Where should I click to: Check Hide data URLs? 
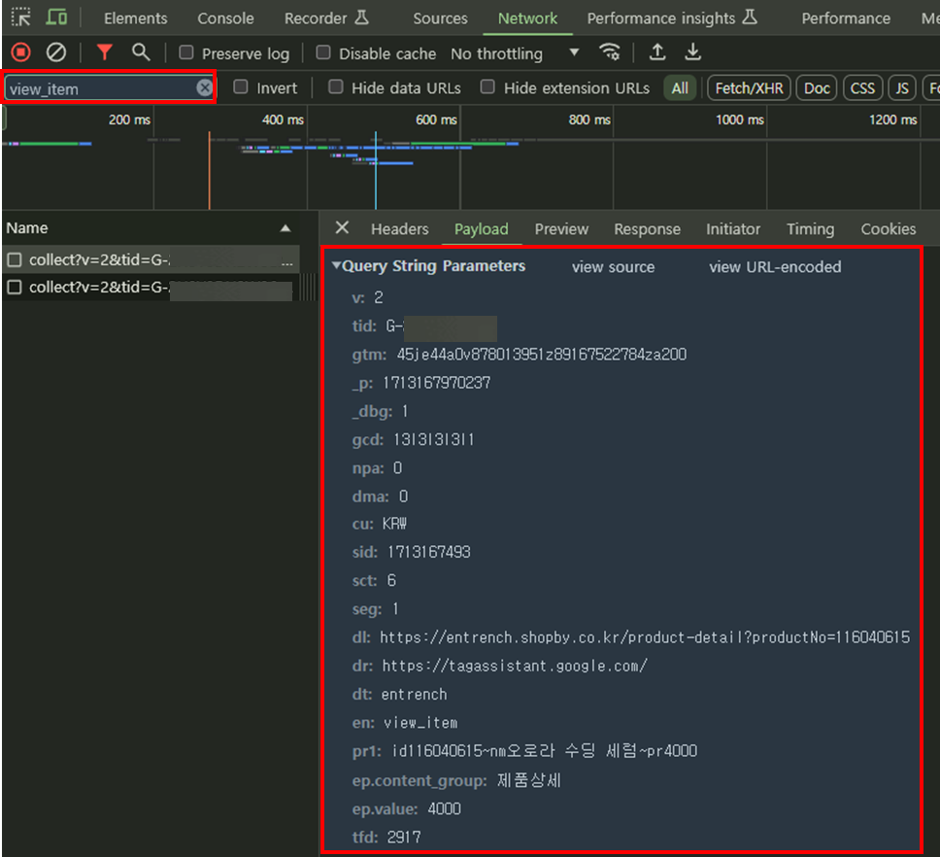coord(336,87)
